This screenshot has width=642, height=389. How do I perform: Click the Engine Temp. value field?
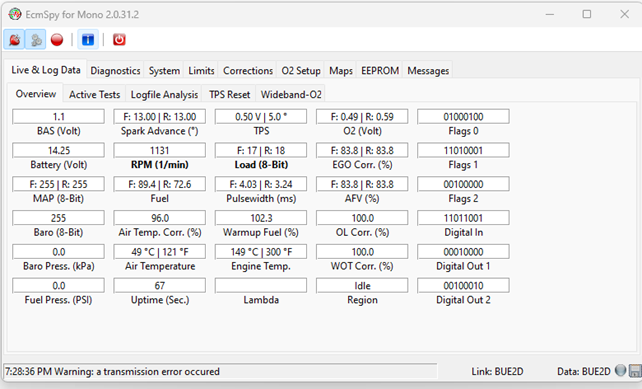coord(261,252)
